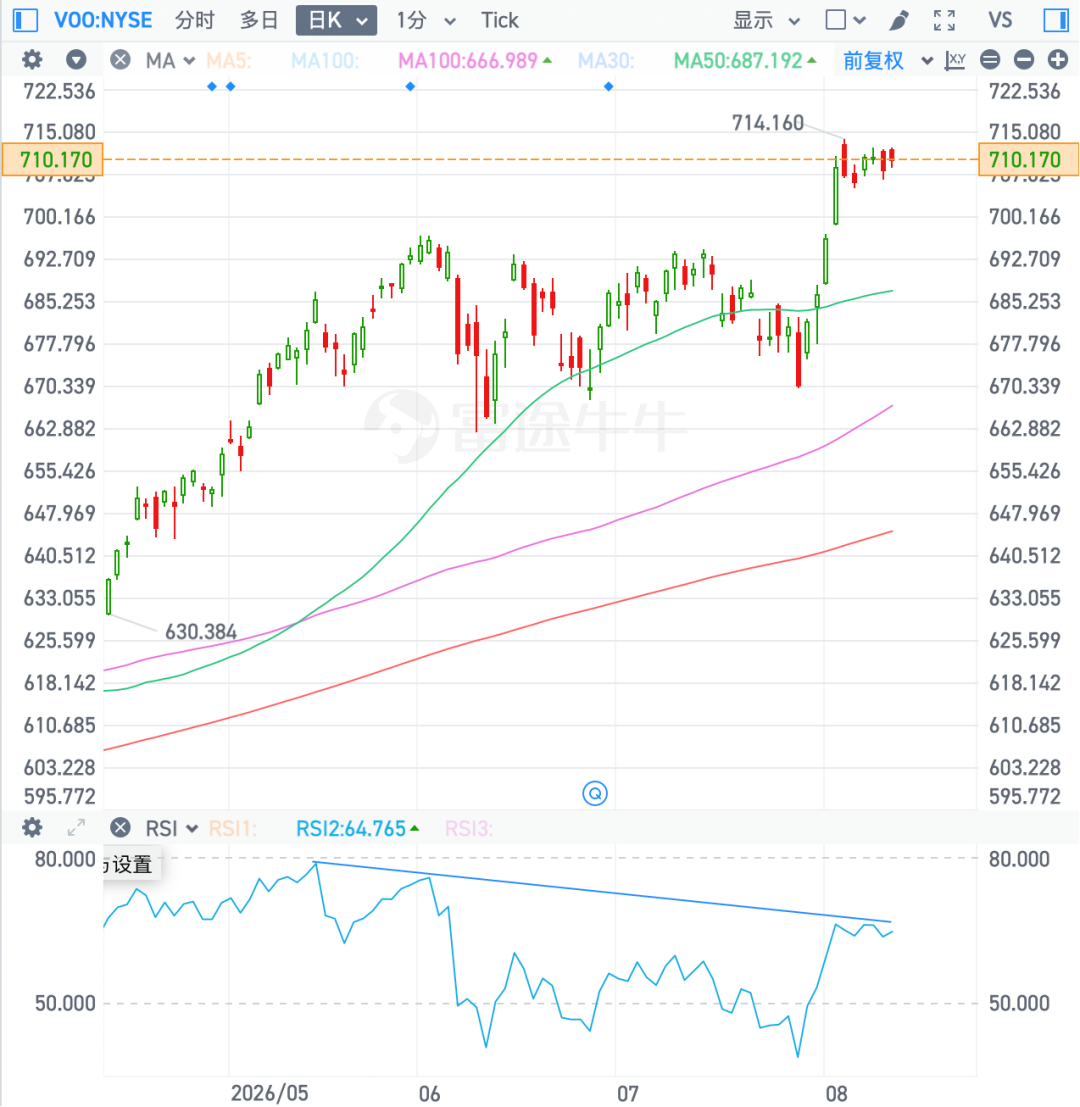
Task: Click the XY axis scale icon
Action: [x=955, y=60]
